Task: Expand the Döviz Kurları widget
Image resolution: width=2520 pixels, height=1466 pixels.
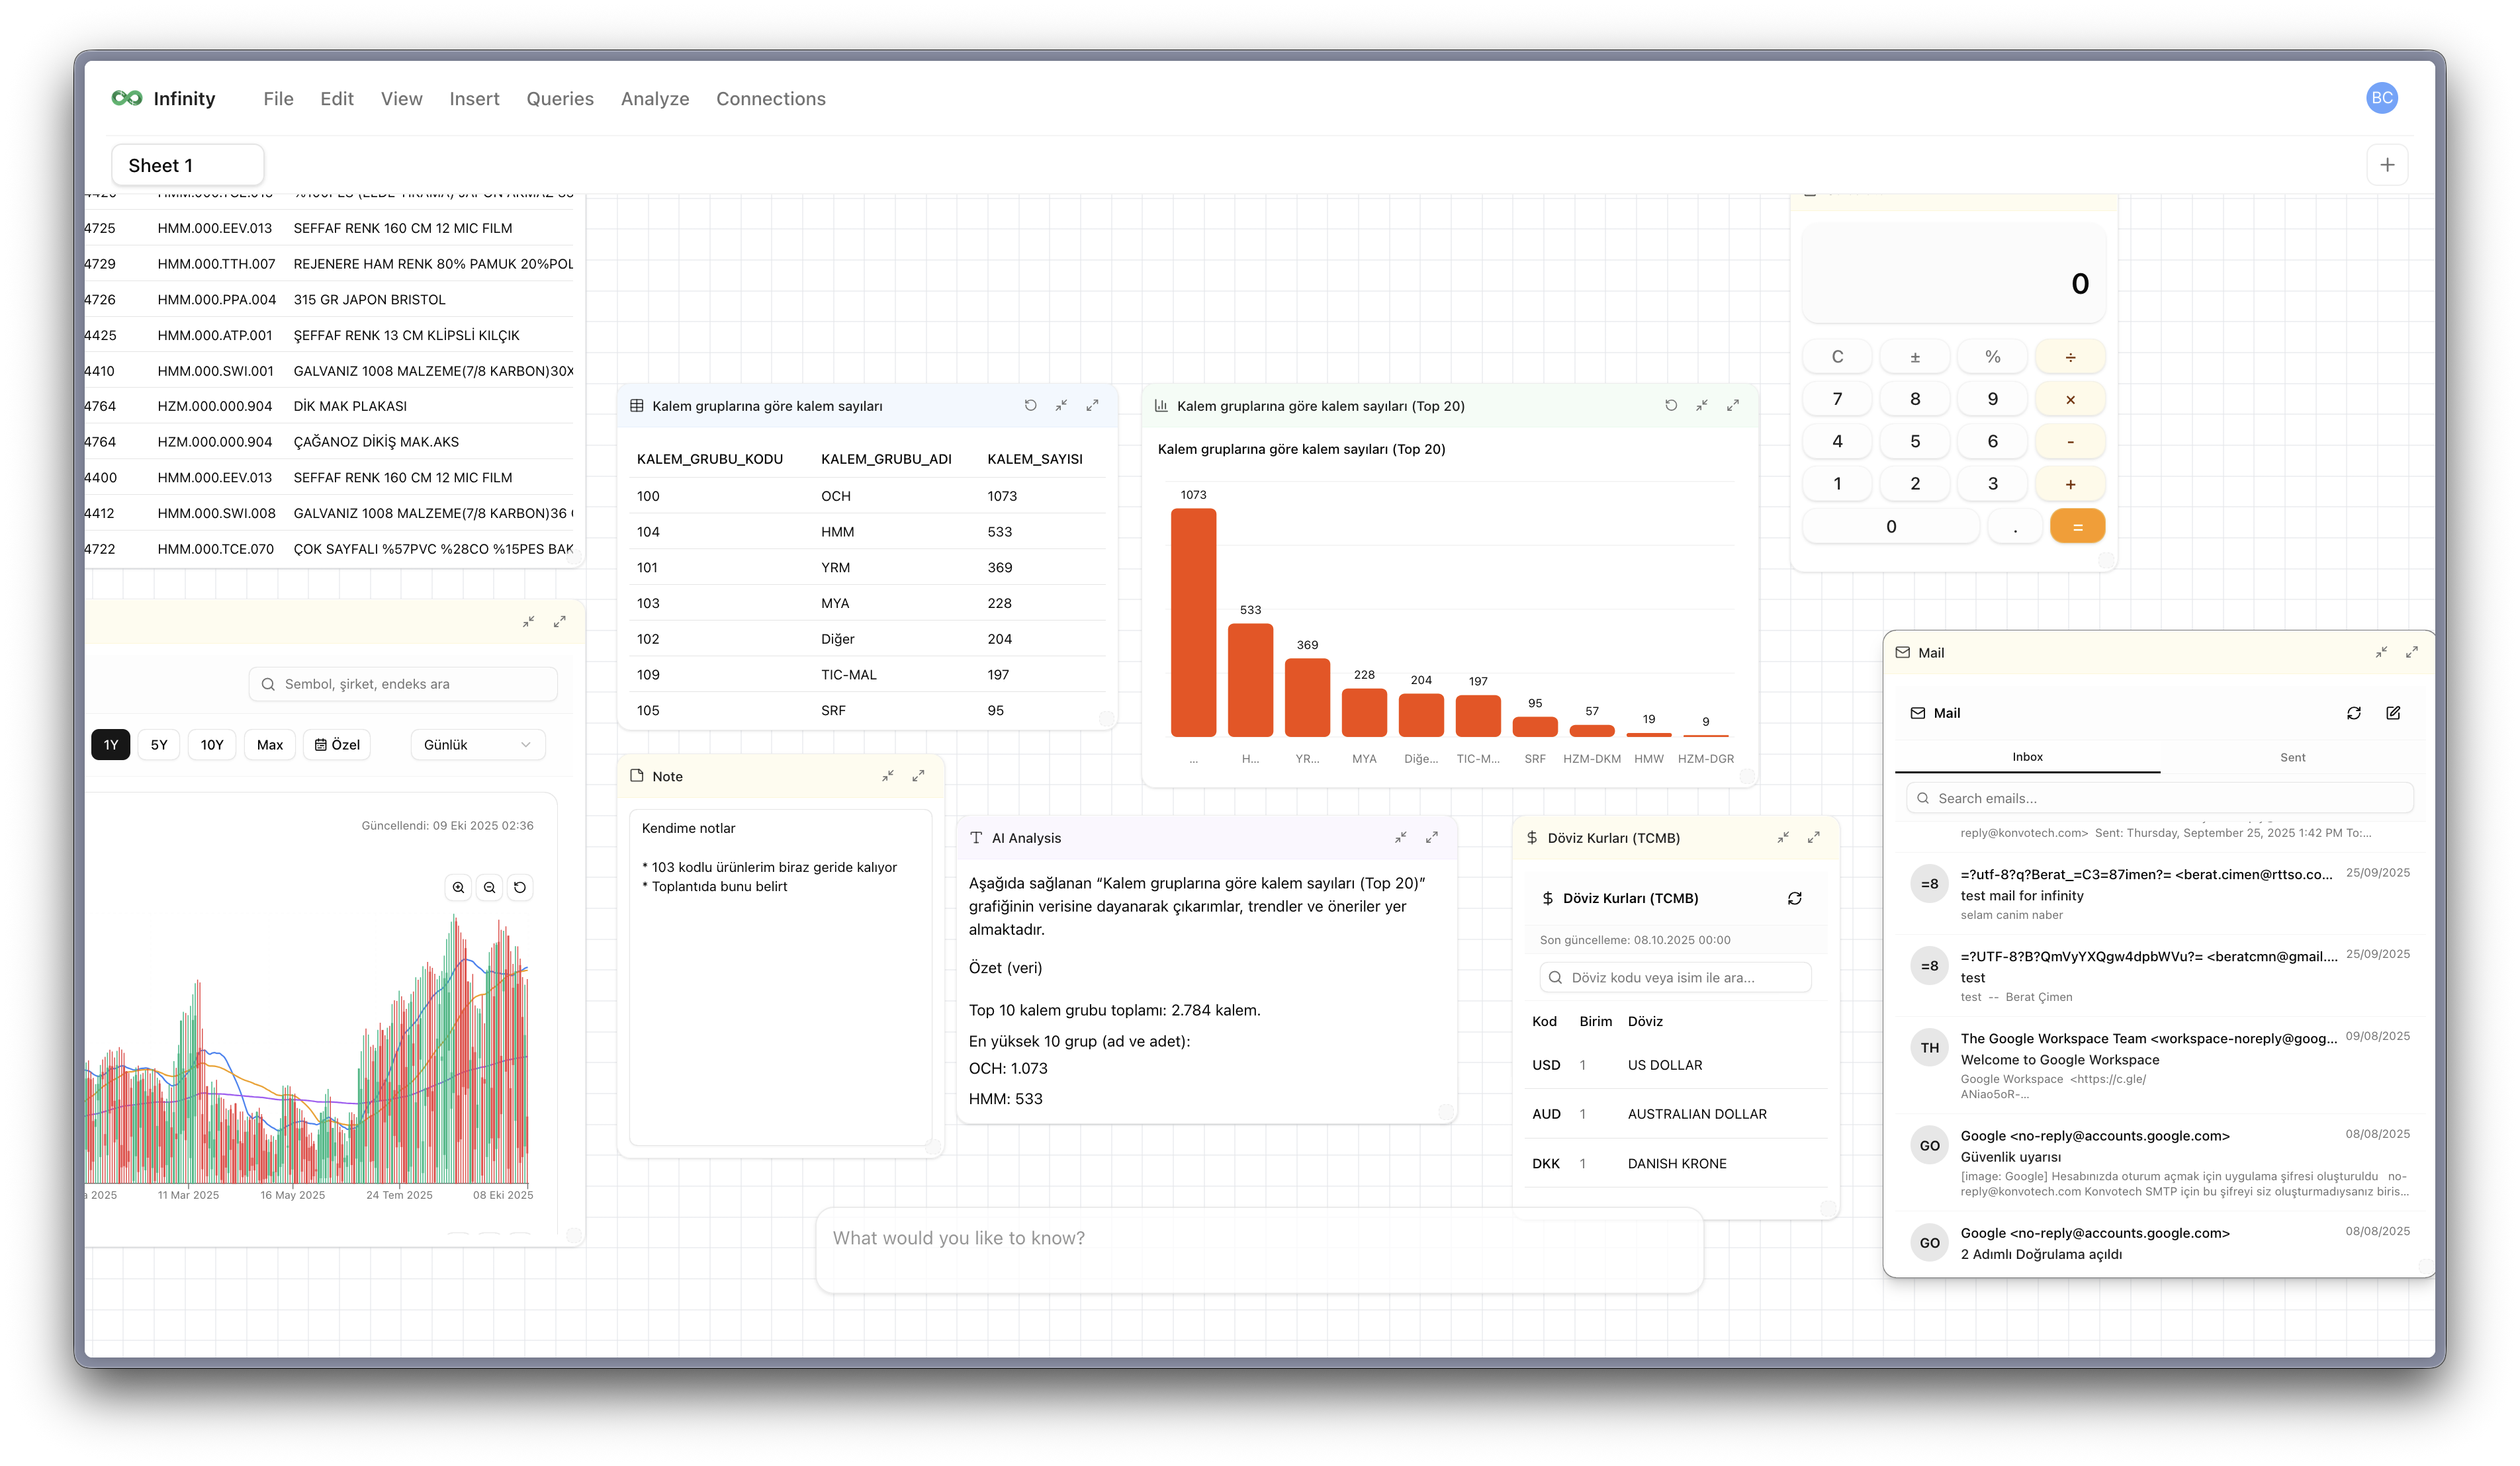Action: click(1813, 837)
